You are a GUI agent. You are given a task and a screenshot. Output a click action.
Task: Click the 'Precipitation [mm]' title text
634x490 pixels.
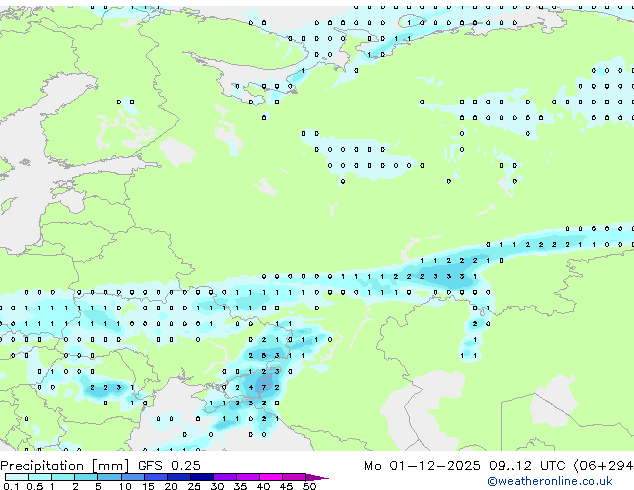(65, 466)
